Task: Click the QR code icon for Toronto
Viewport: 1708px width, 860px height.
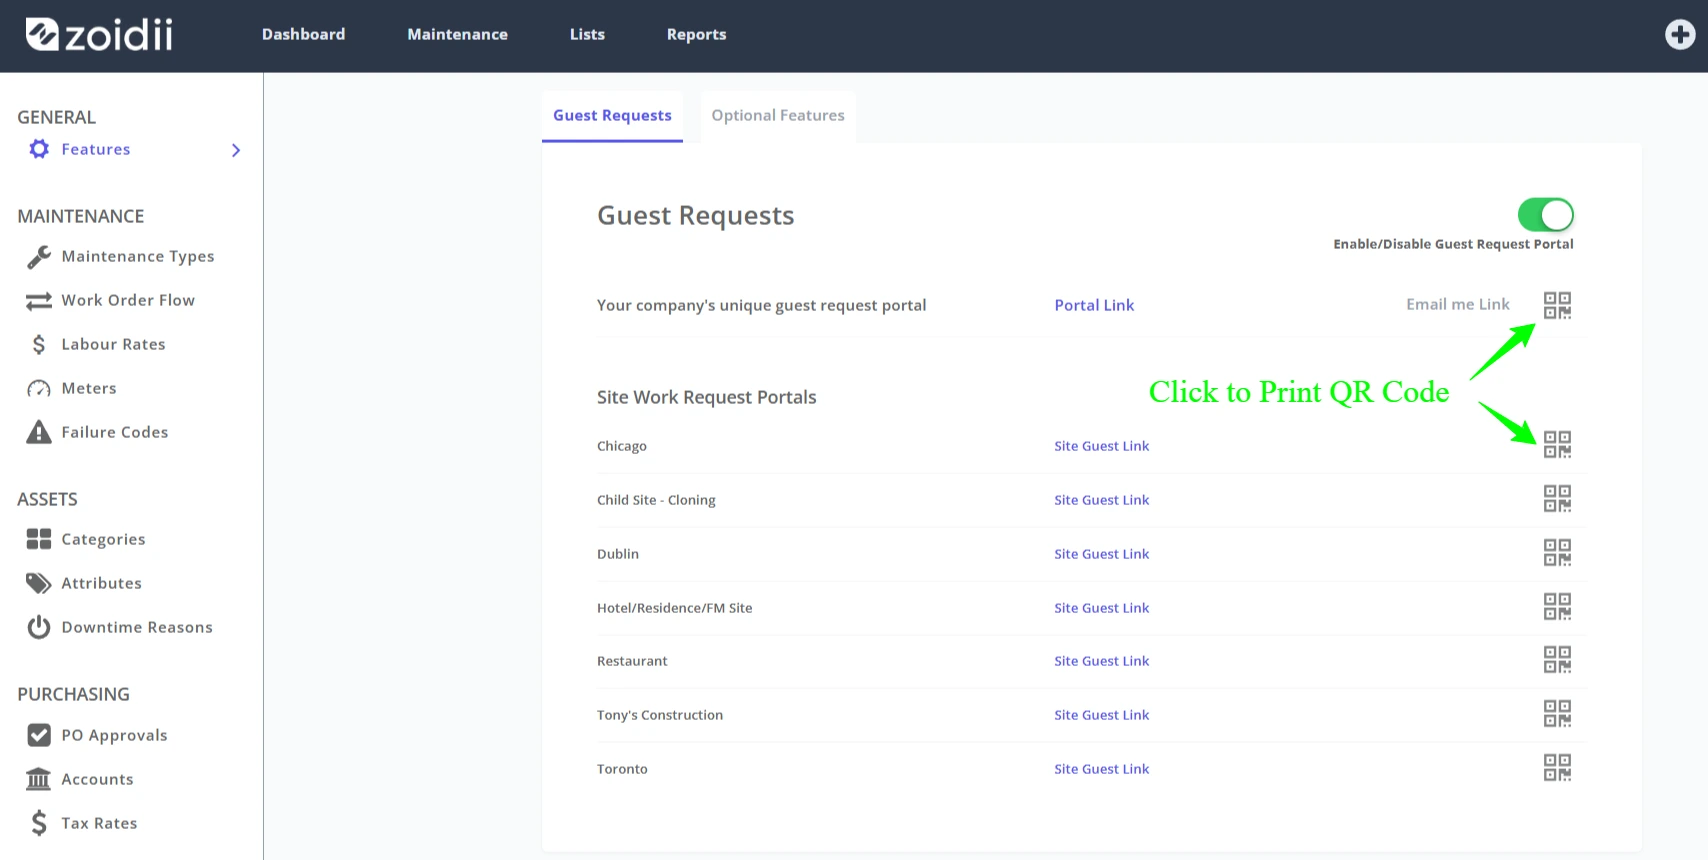Action: pos(1557,768)
